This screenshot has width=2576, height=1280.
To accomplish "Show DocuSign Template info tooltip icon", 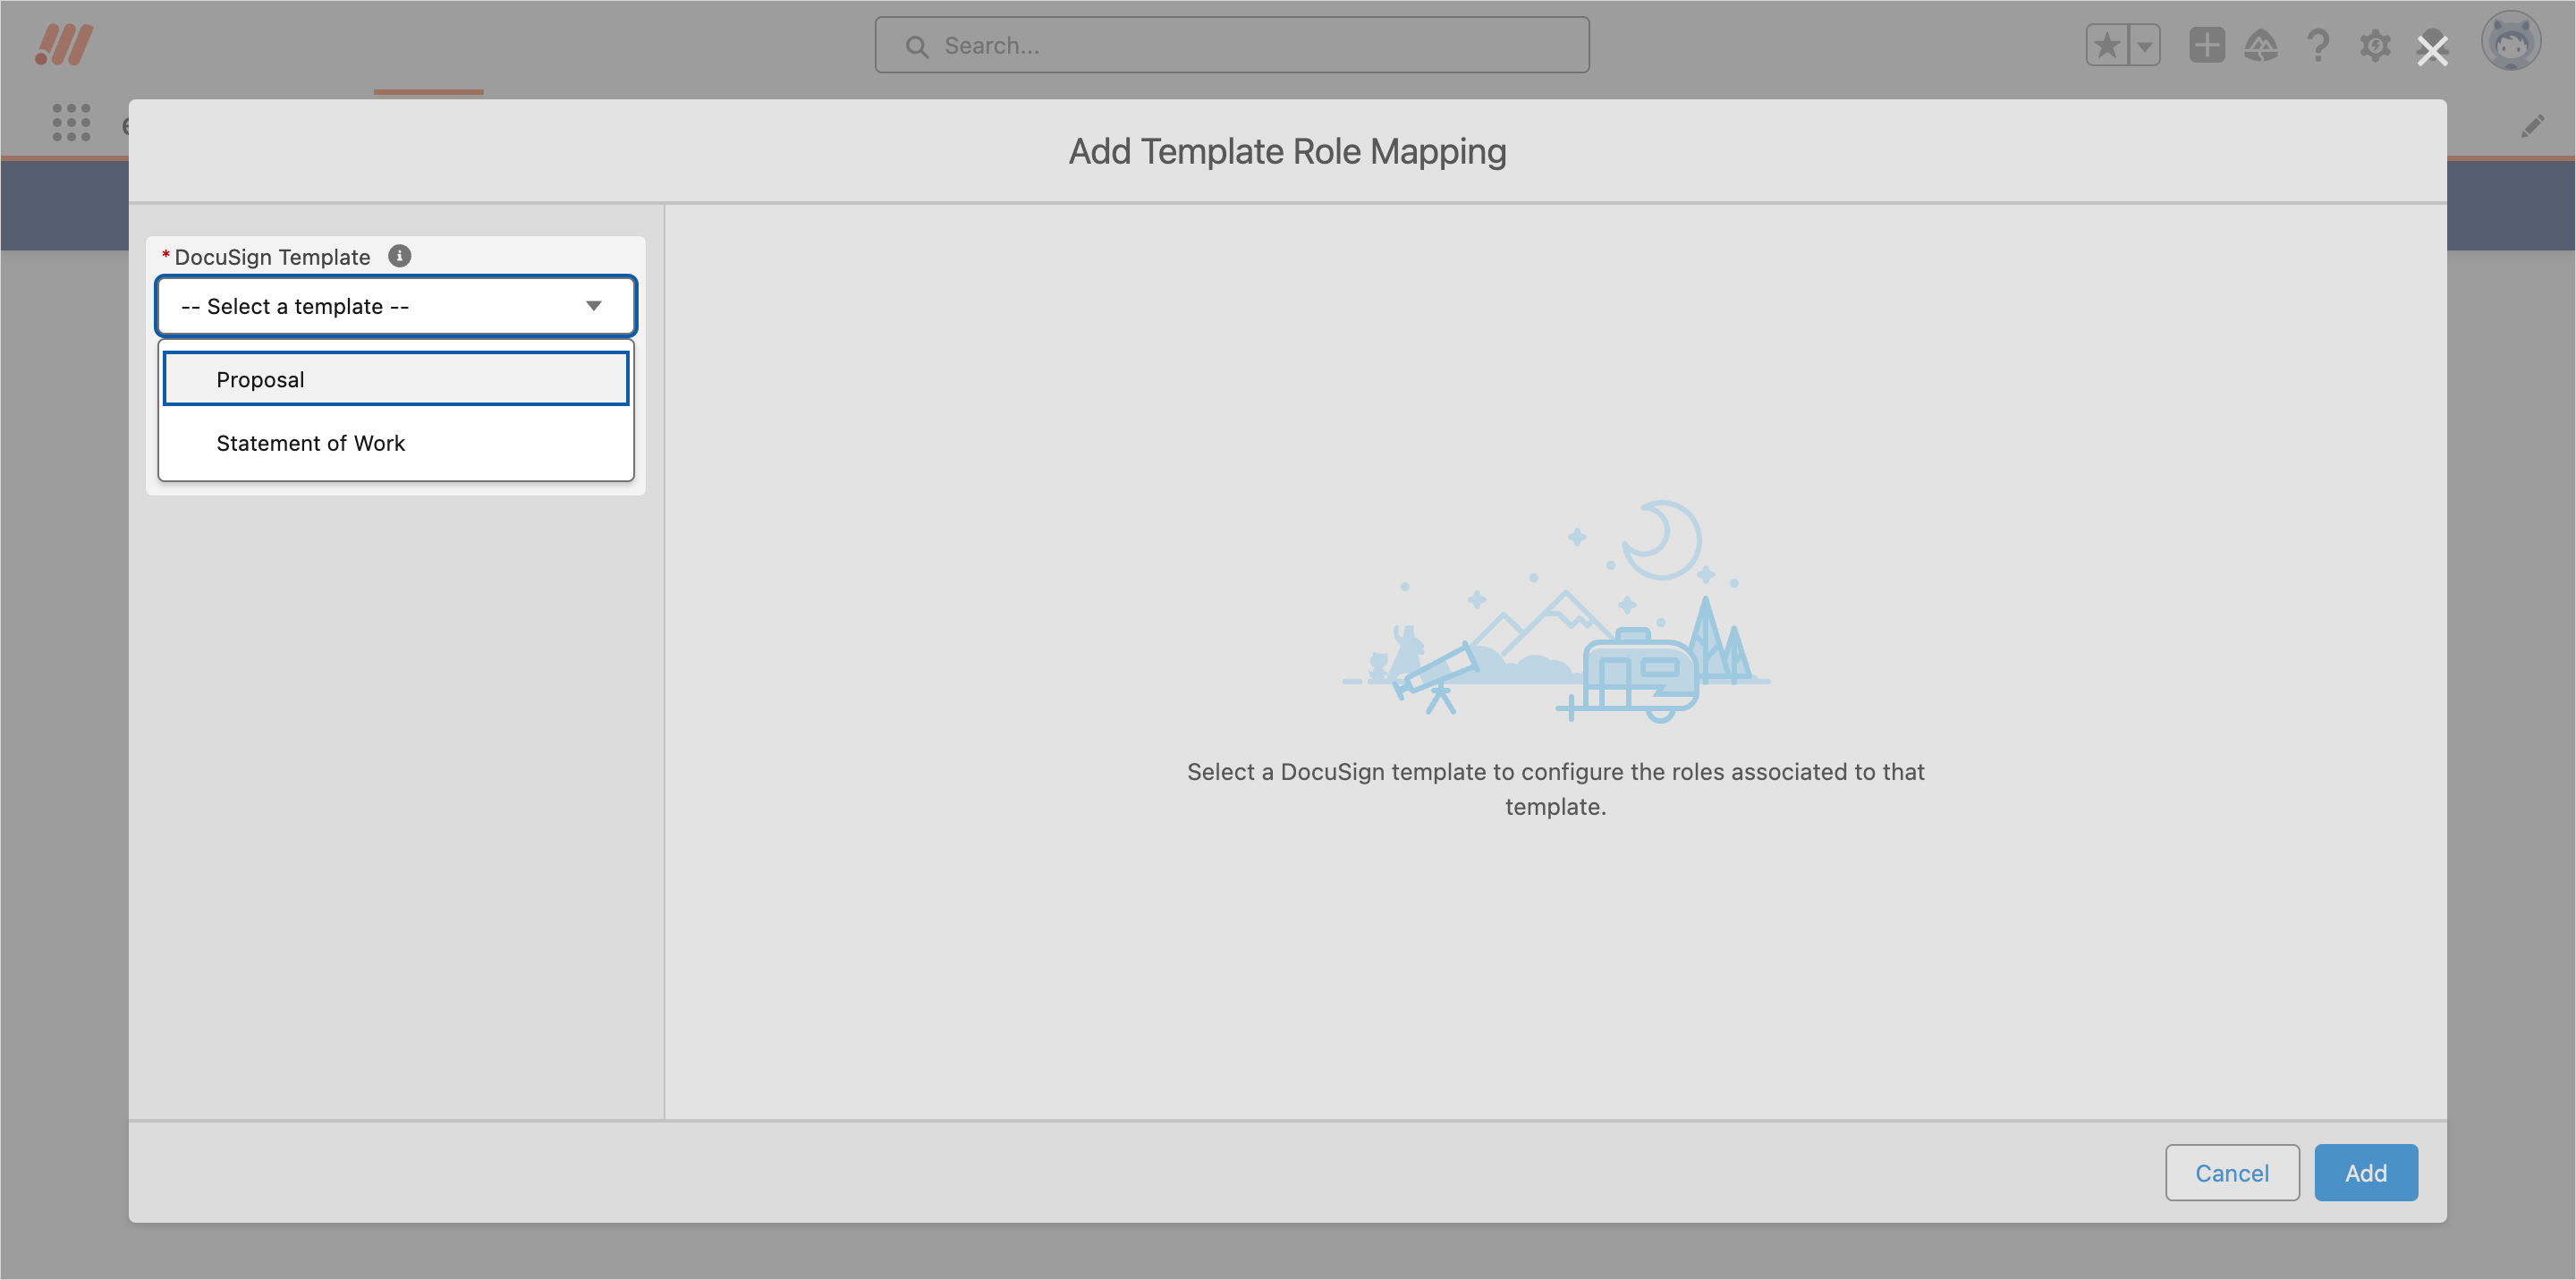I will point(399,256).
